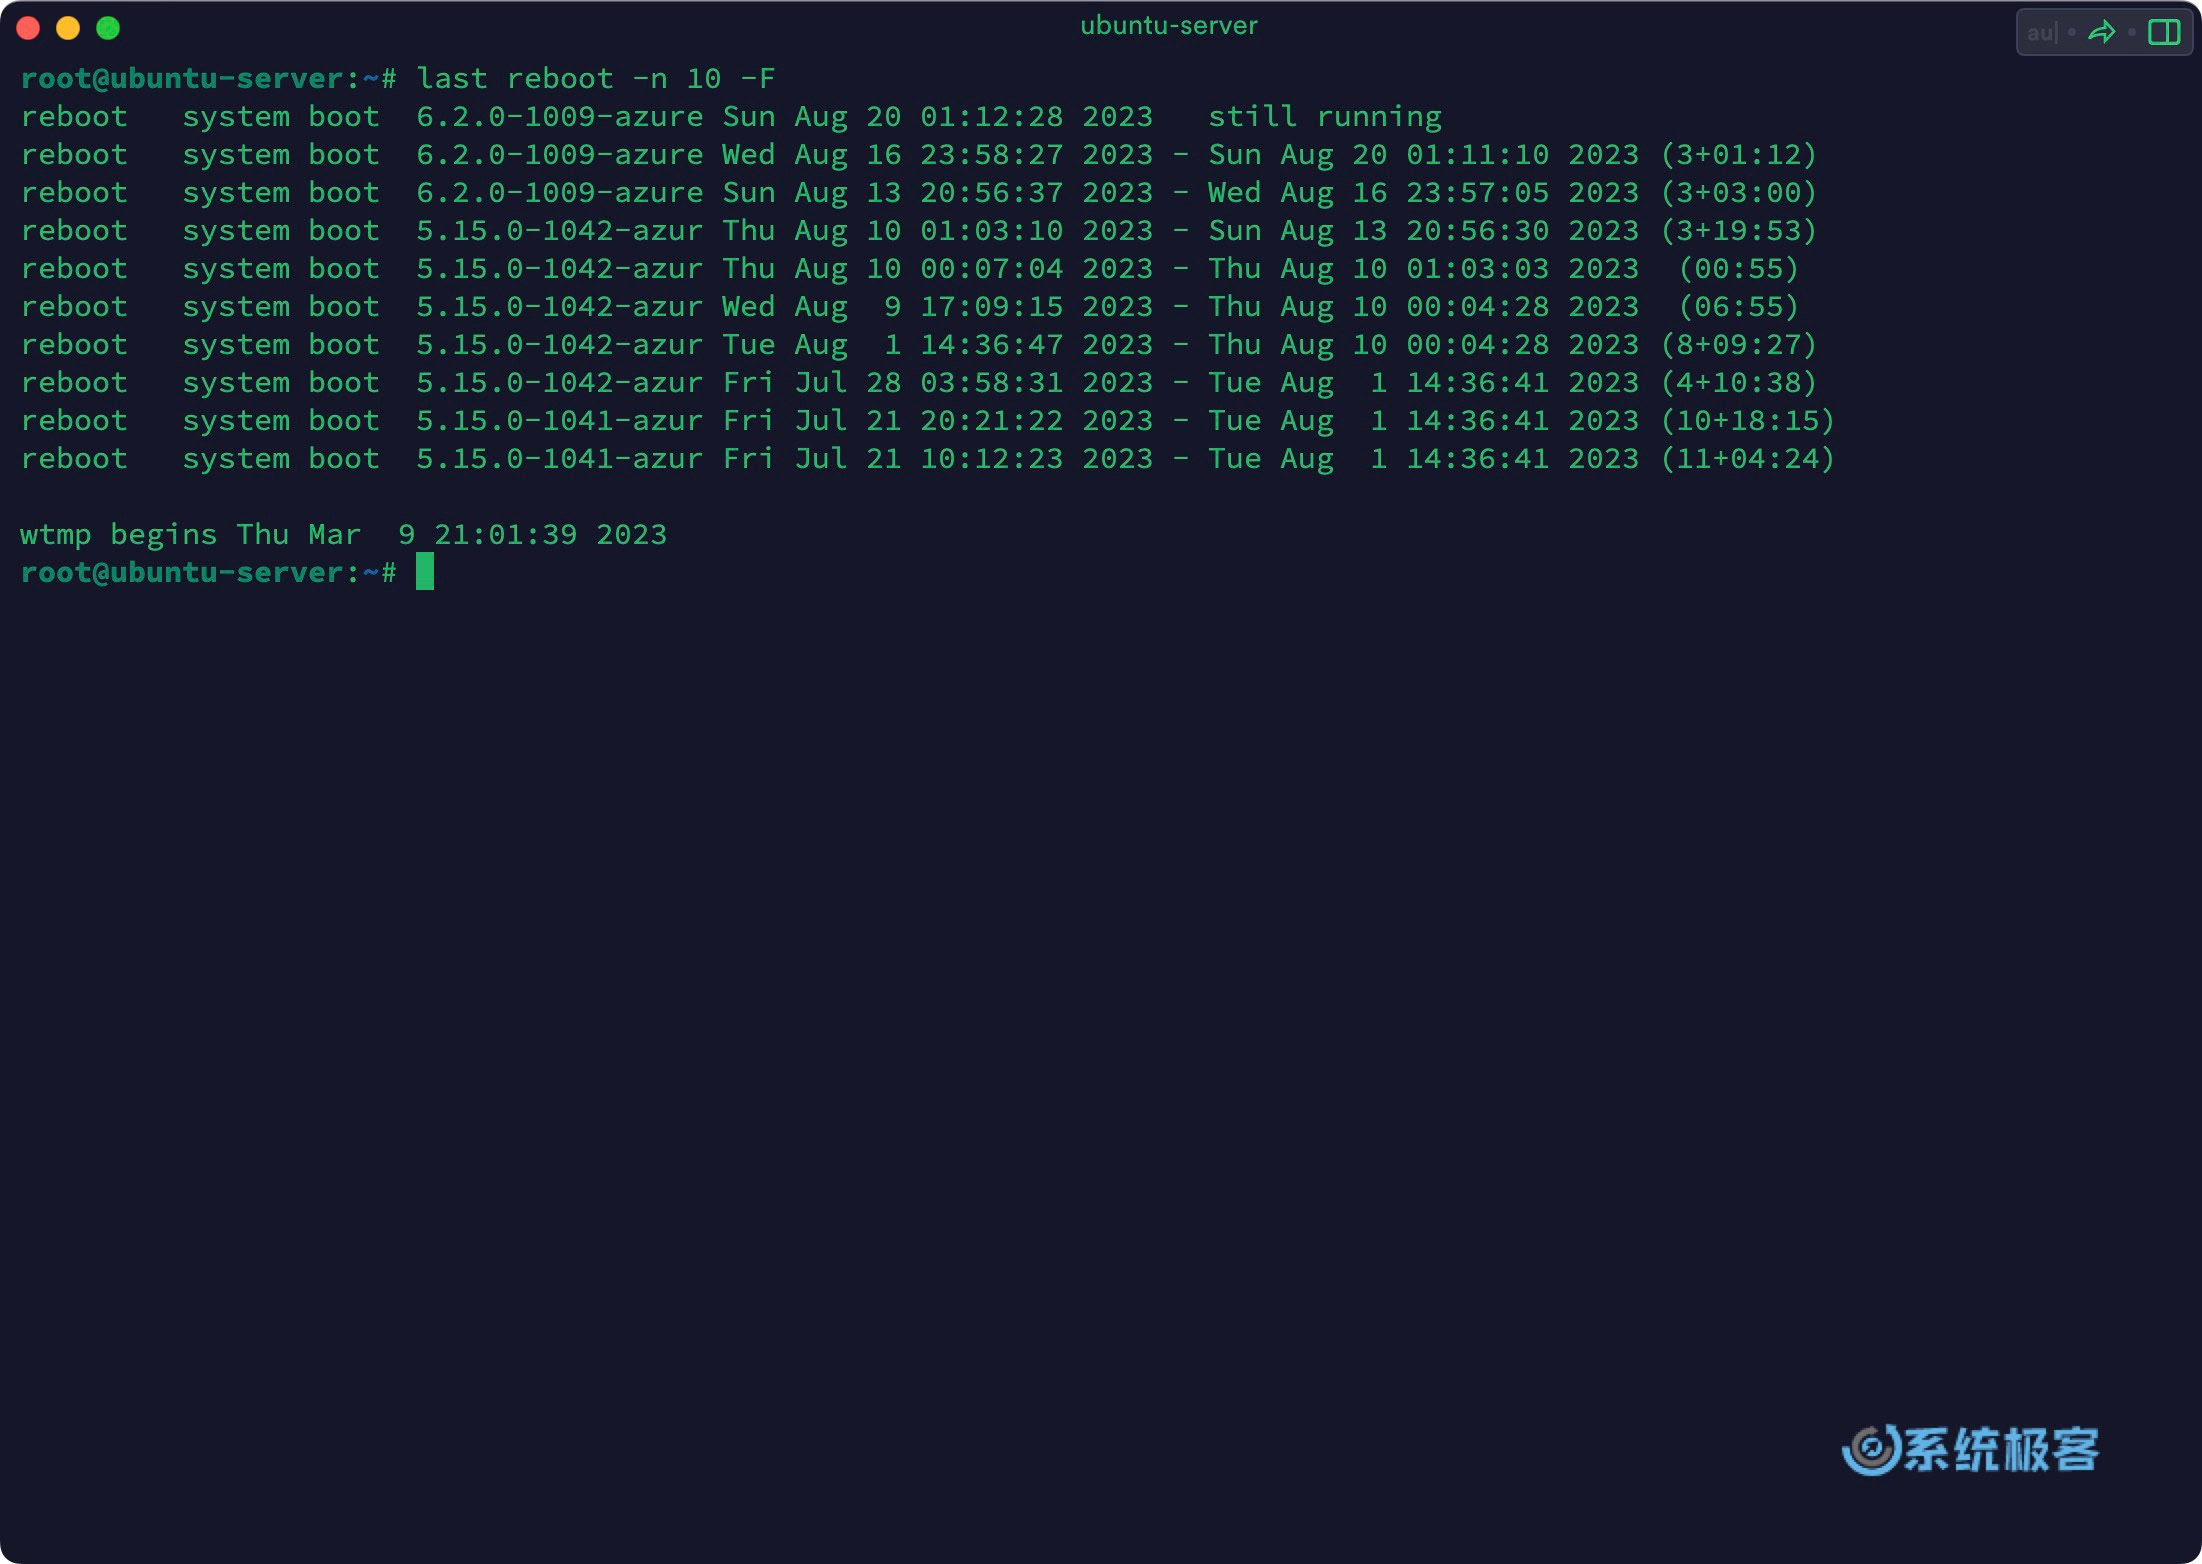Click the duration '(11+04:24)'
2202x1564 pixels.
(1747, 458)
